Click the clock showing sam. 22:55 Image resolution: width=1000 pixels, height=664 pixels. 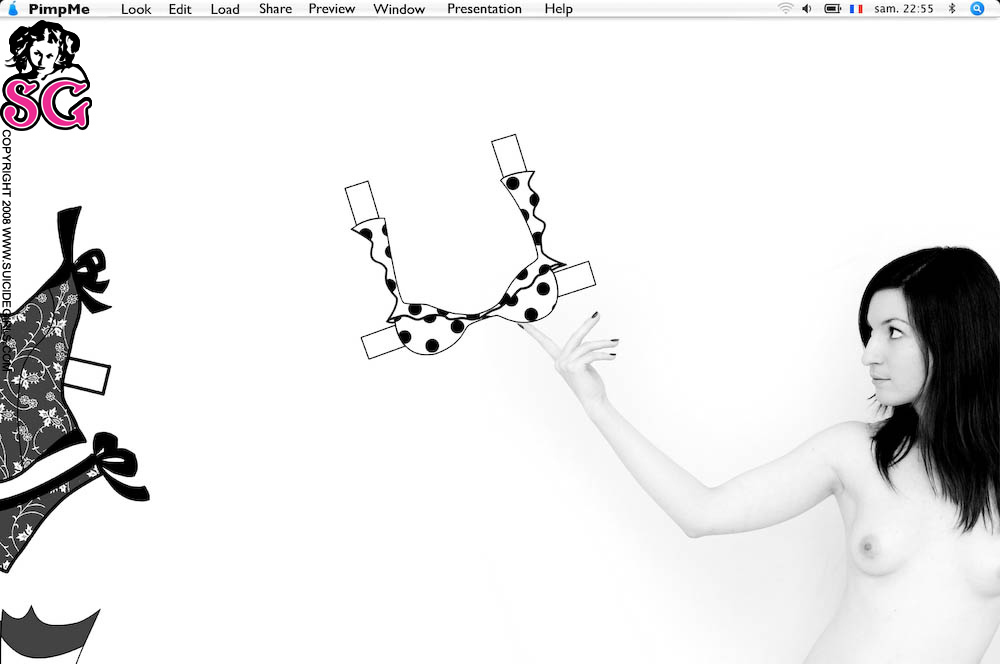coord(904,9)
